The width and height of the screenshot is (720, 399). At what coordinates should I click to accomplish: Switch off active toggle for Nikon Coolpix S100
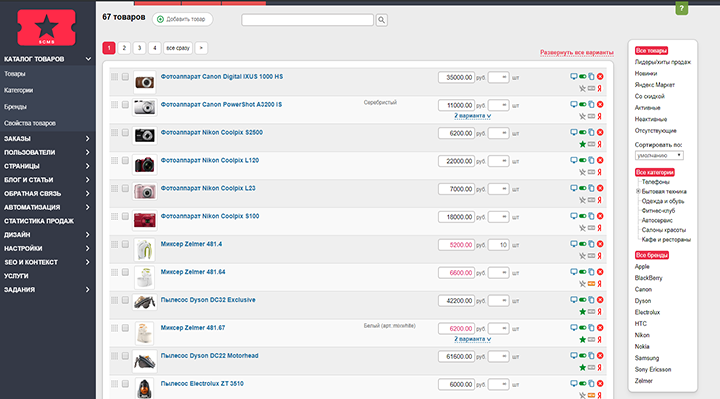tap(583, 216)
